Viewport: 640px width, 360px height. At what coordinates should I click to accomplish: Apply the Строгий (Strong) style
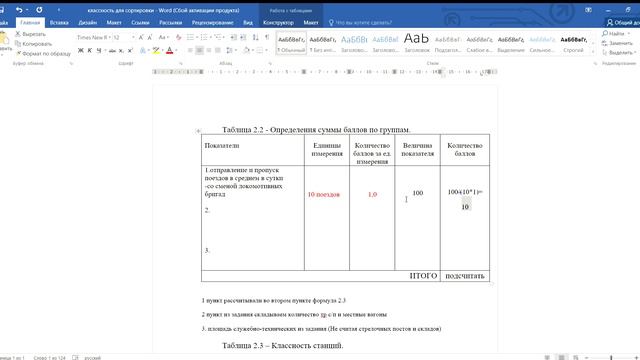click(x=573, y=43)
